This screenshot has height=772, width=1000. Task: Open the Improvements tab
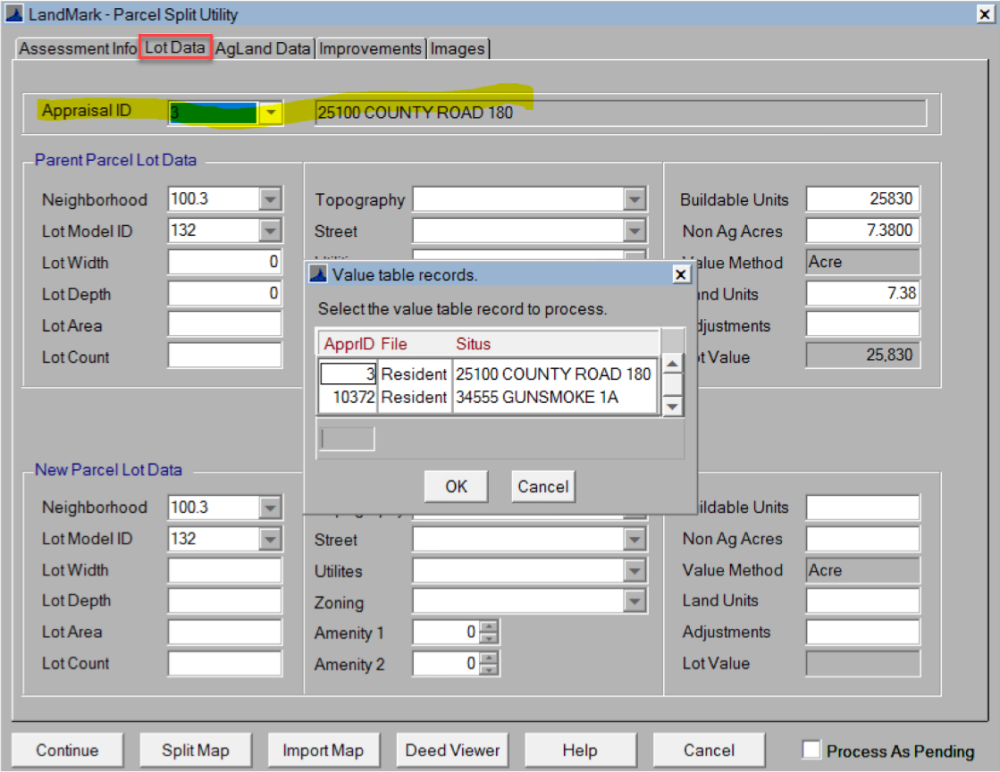click(370, 48)
